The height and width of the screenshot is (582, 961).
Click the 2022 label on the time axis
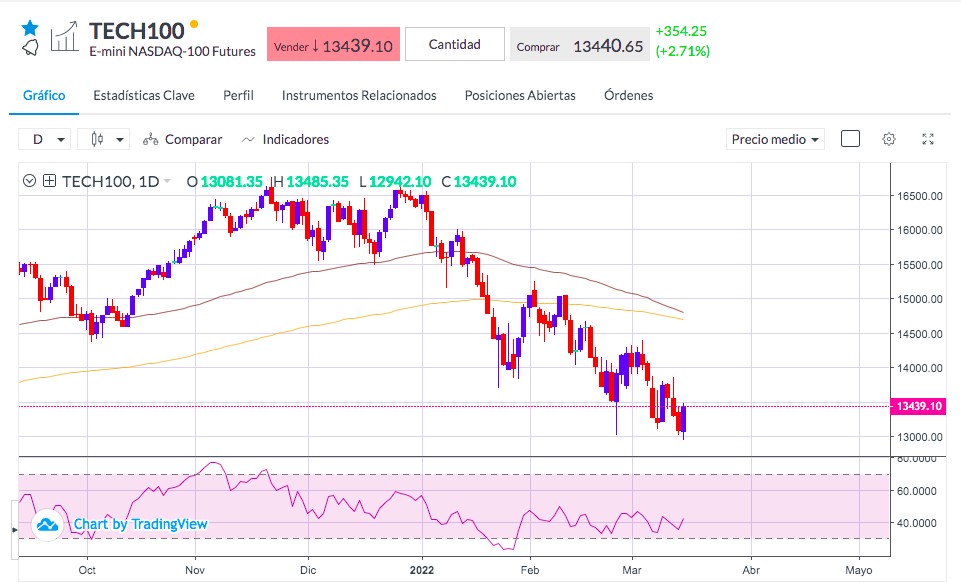pyautogui.click(x=422, y=570)
